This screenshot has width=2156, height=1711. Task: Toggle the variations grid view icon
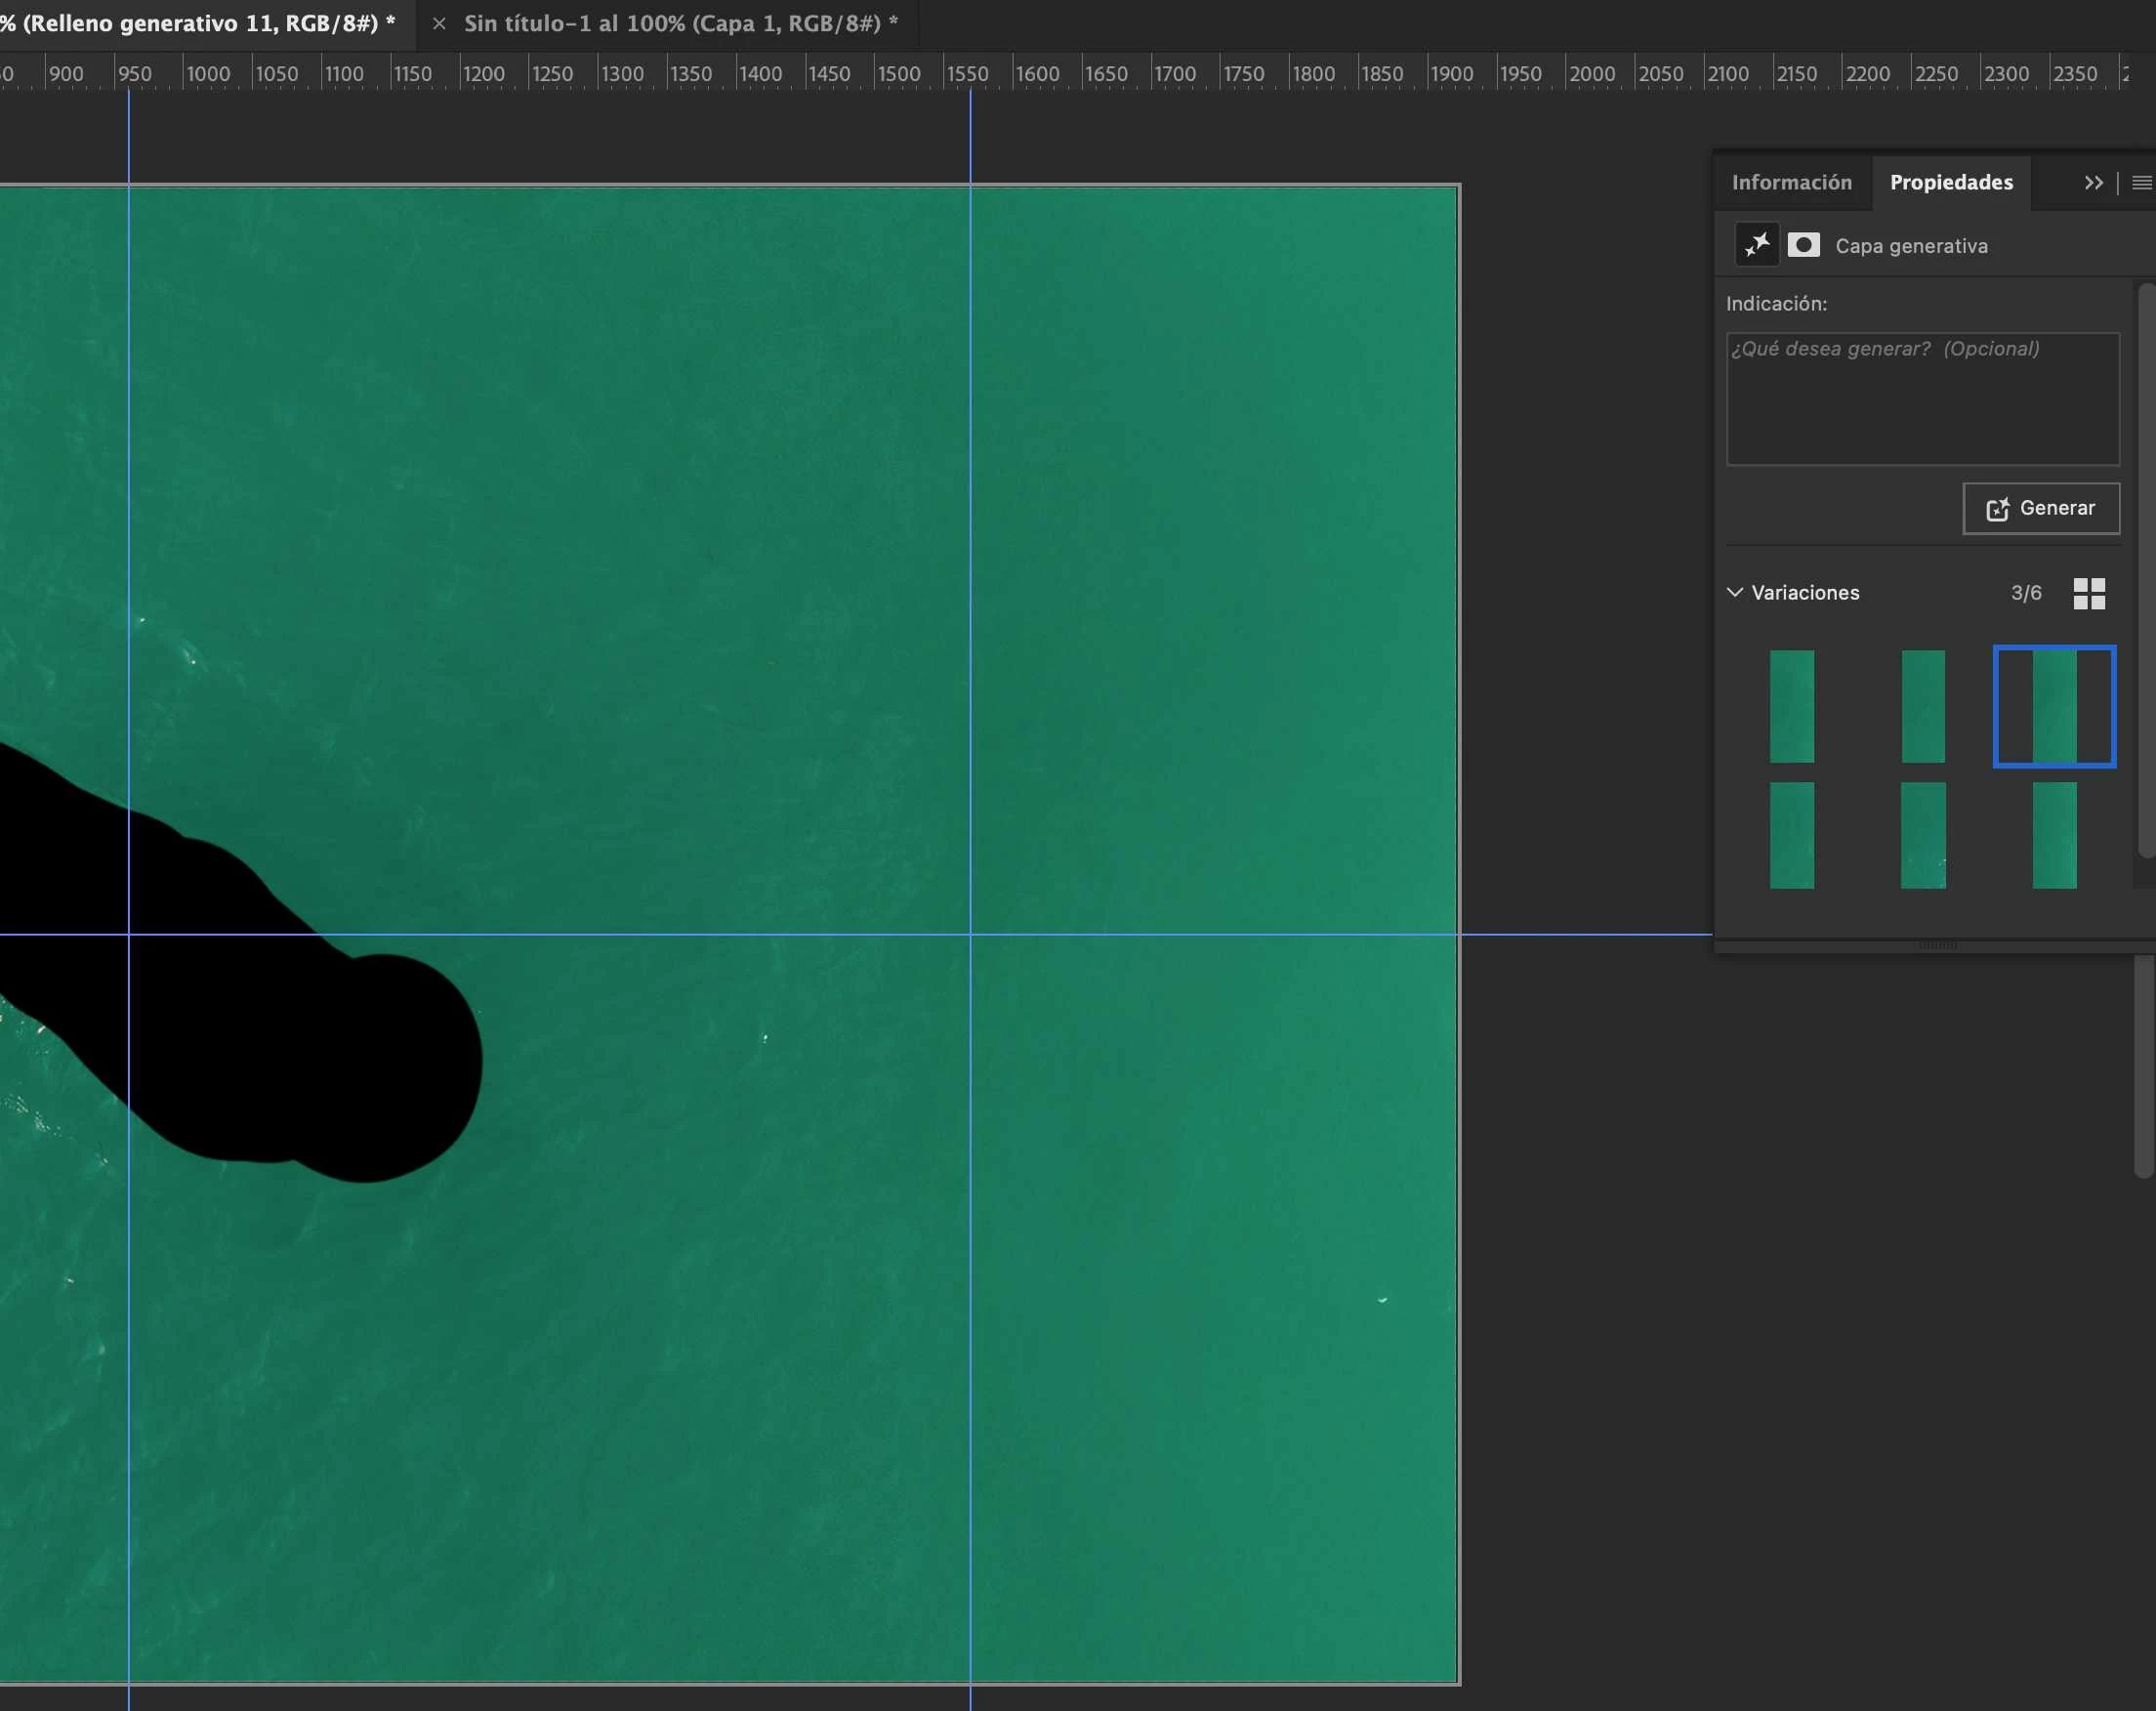[x=2088, y=593]
